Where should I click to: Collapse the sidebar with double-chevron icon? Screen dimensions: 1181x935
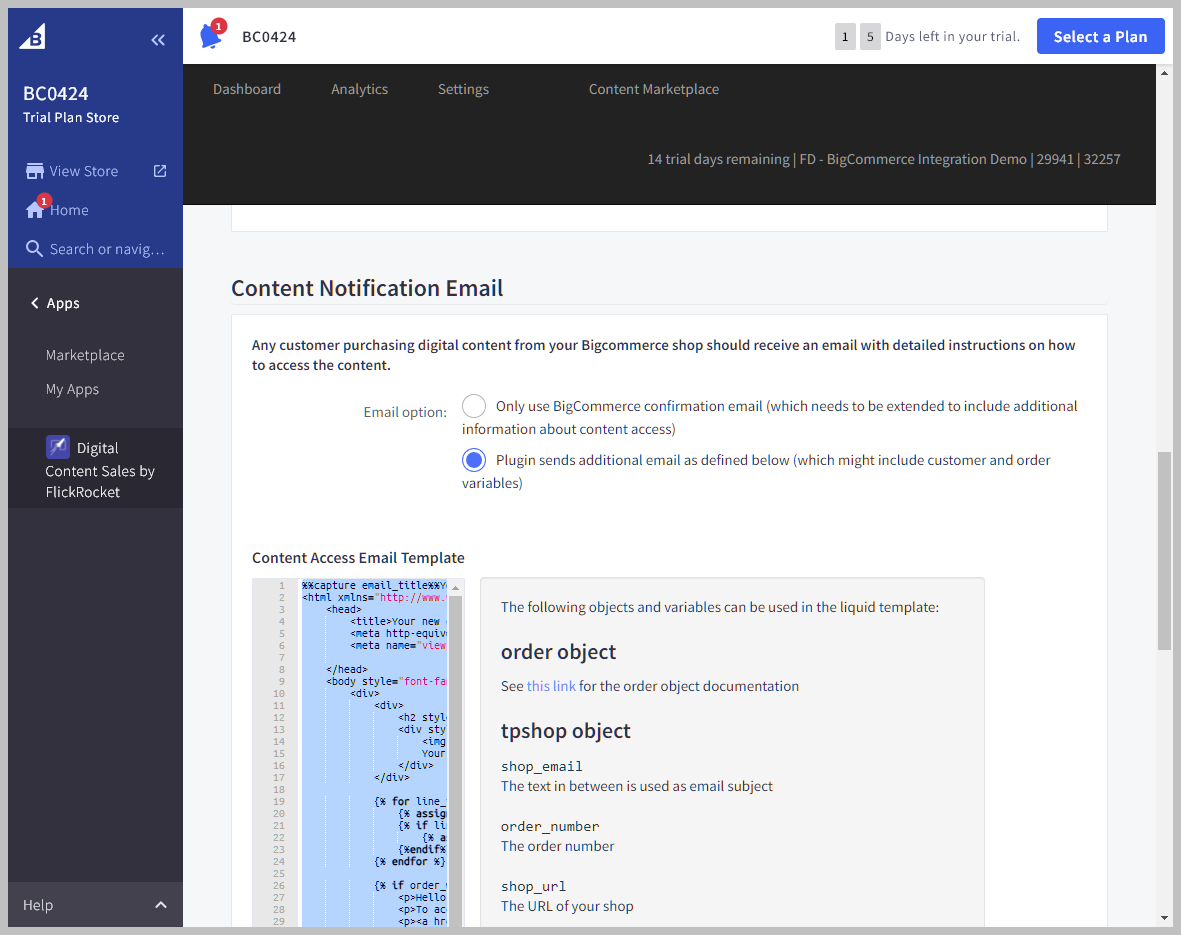pos(158,40)
